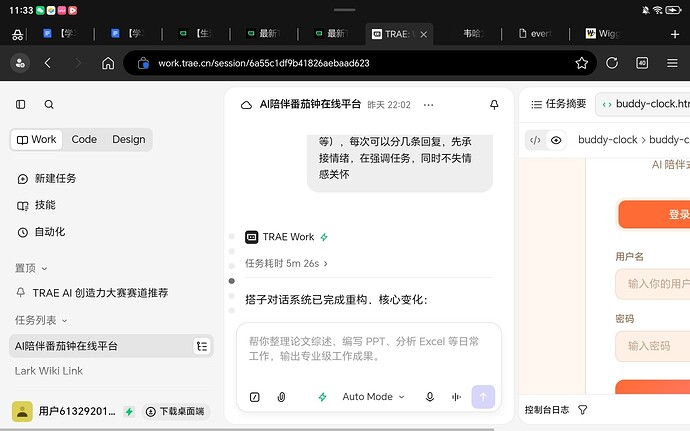
Task: Open the 控制台日志 console log
Action: 547,410
